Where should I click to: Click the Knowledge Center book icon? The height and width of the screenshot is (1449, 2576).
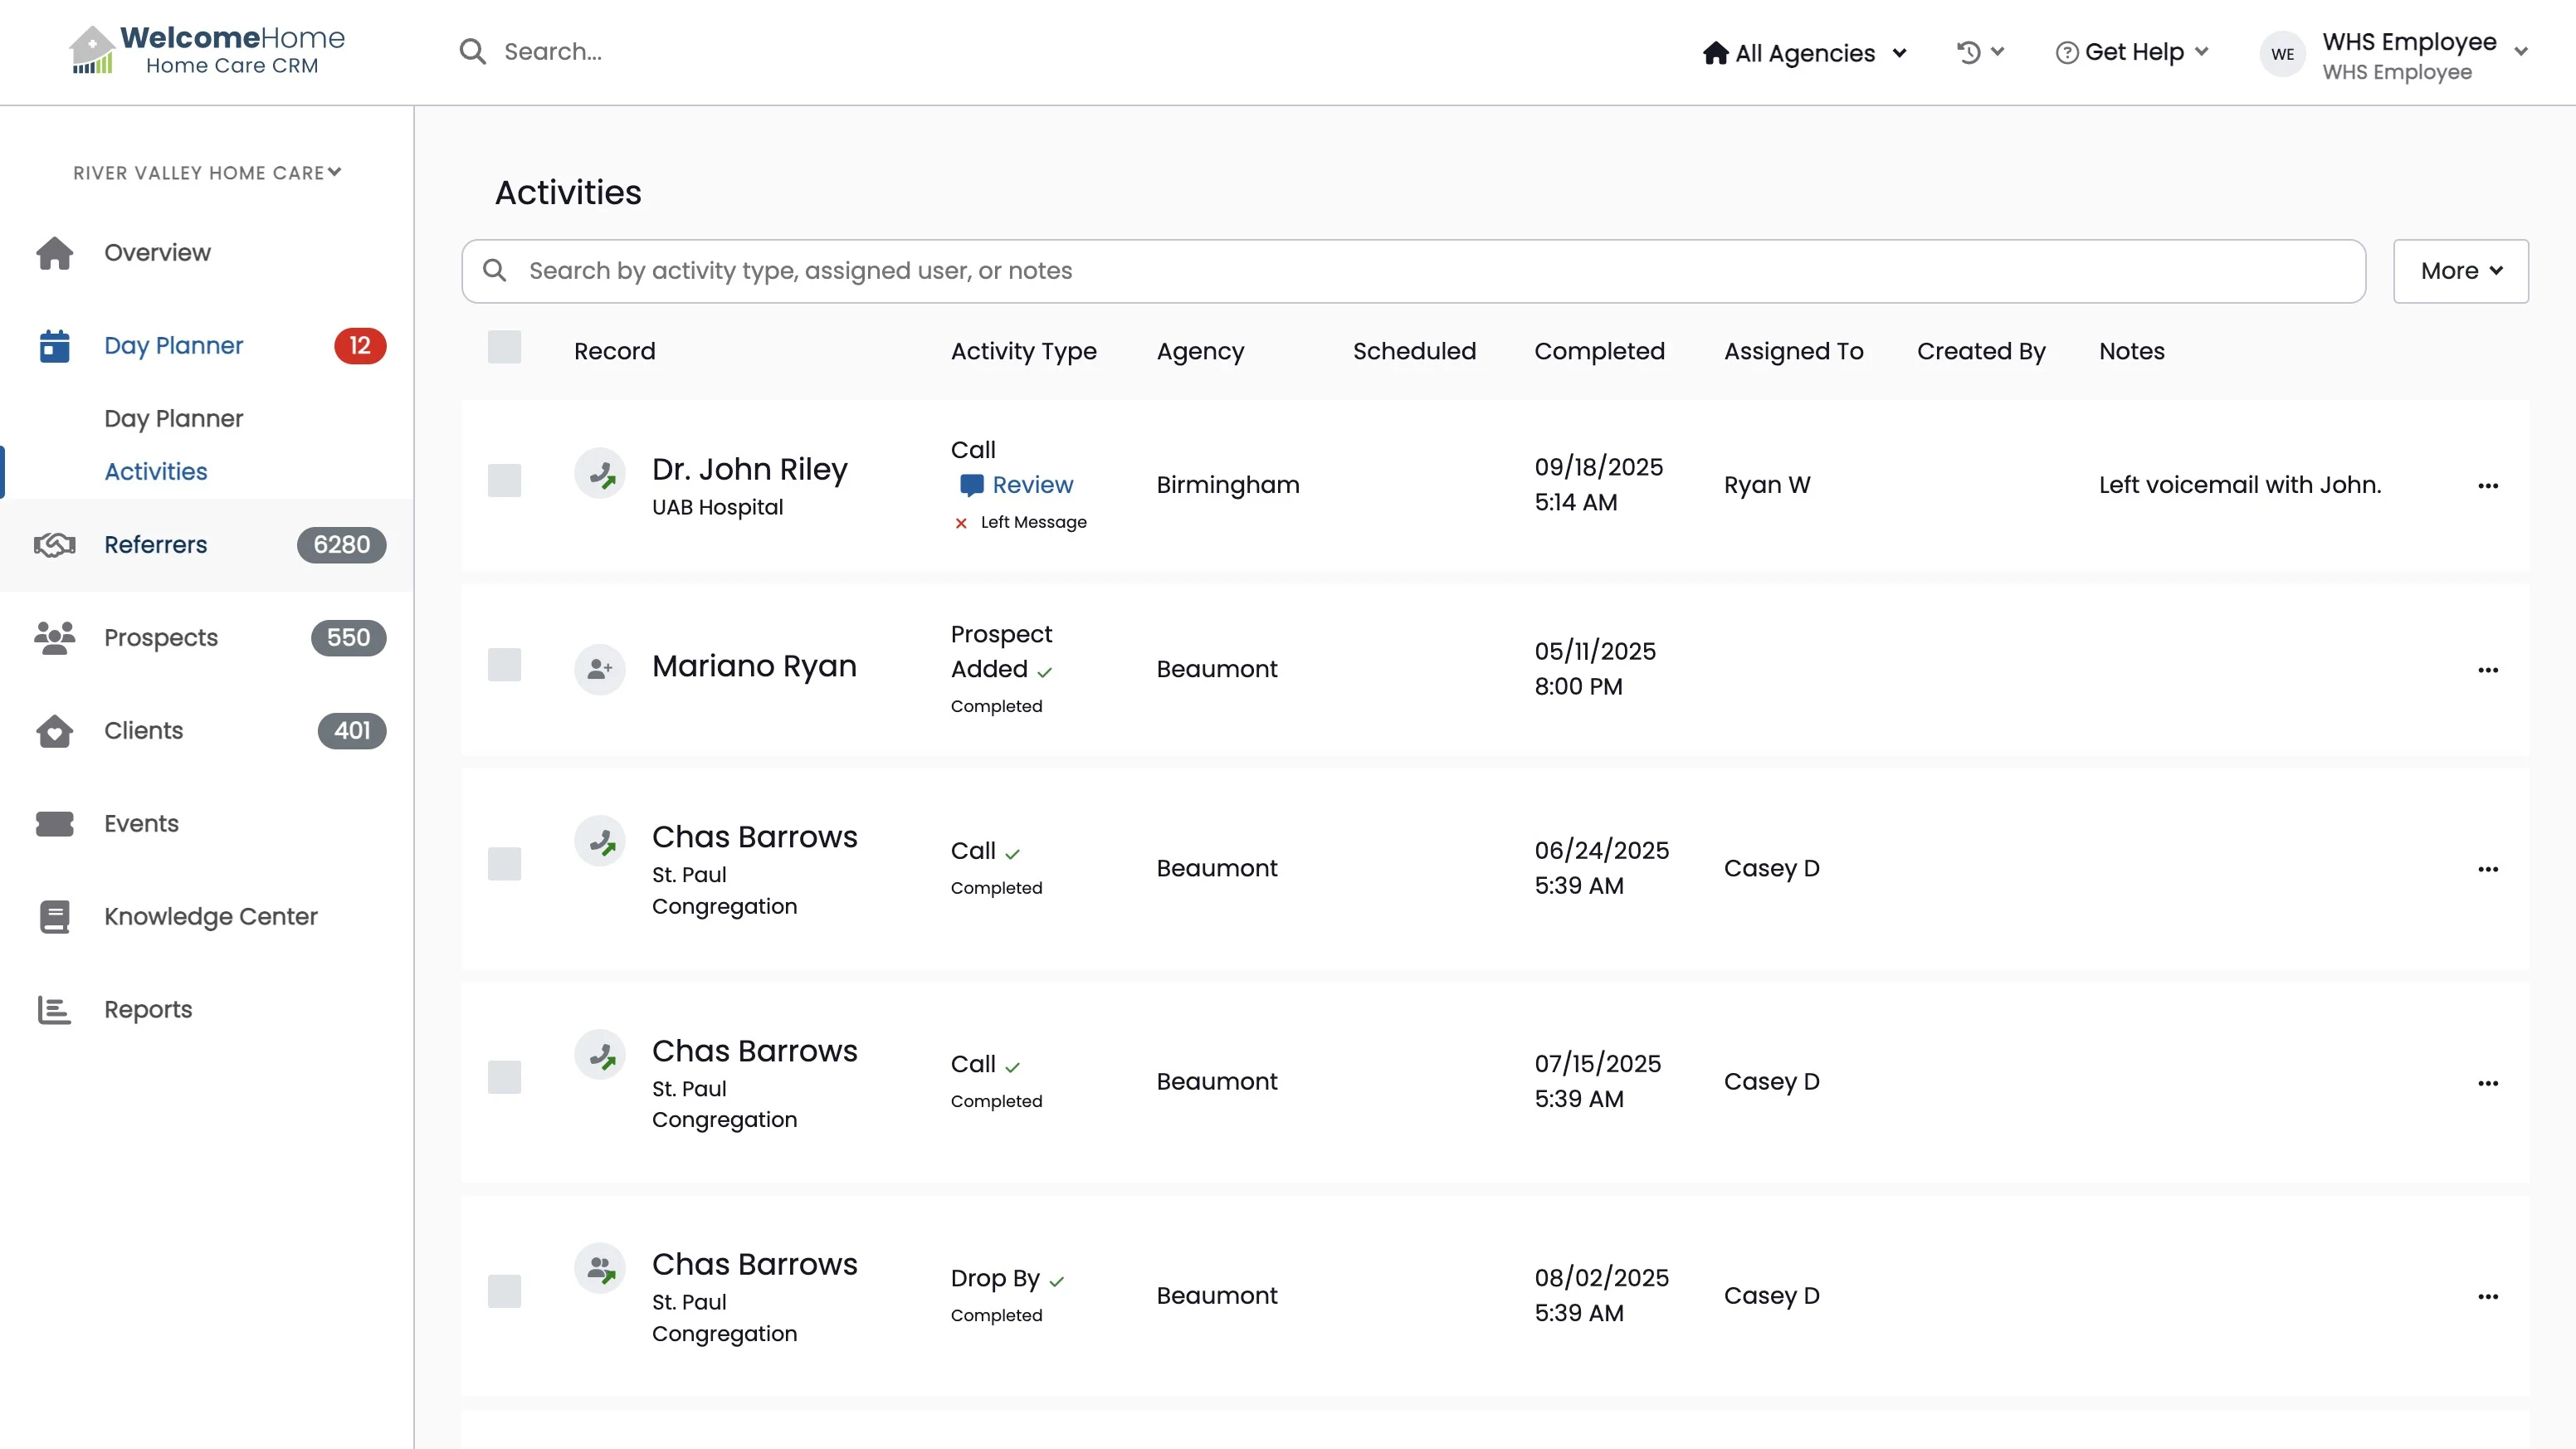[54, 917]
